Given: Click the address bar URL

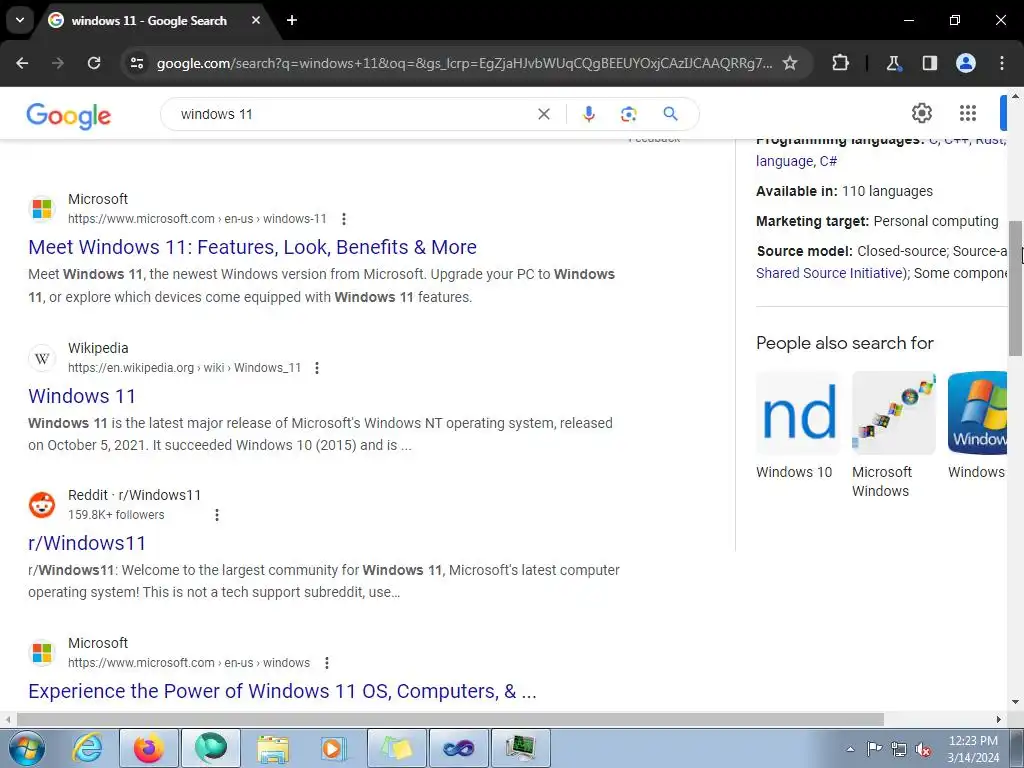Looking at the screenshot, I should click(x=464, y=63).
